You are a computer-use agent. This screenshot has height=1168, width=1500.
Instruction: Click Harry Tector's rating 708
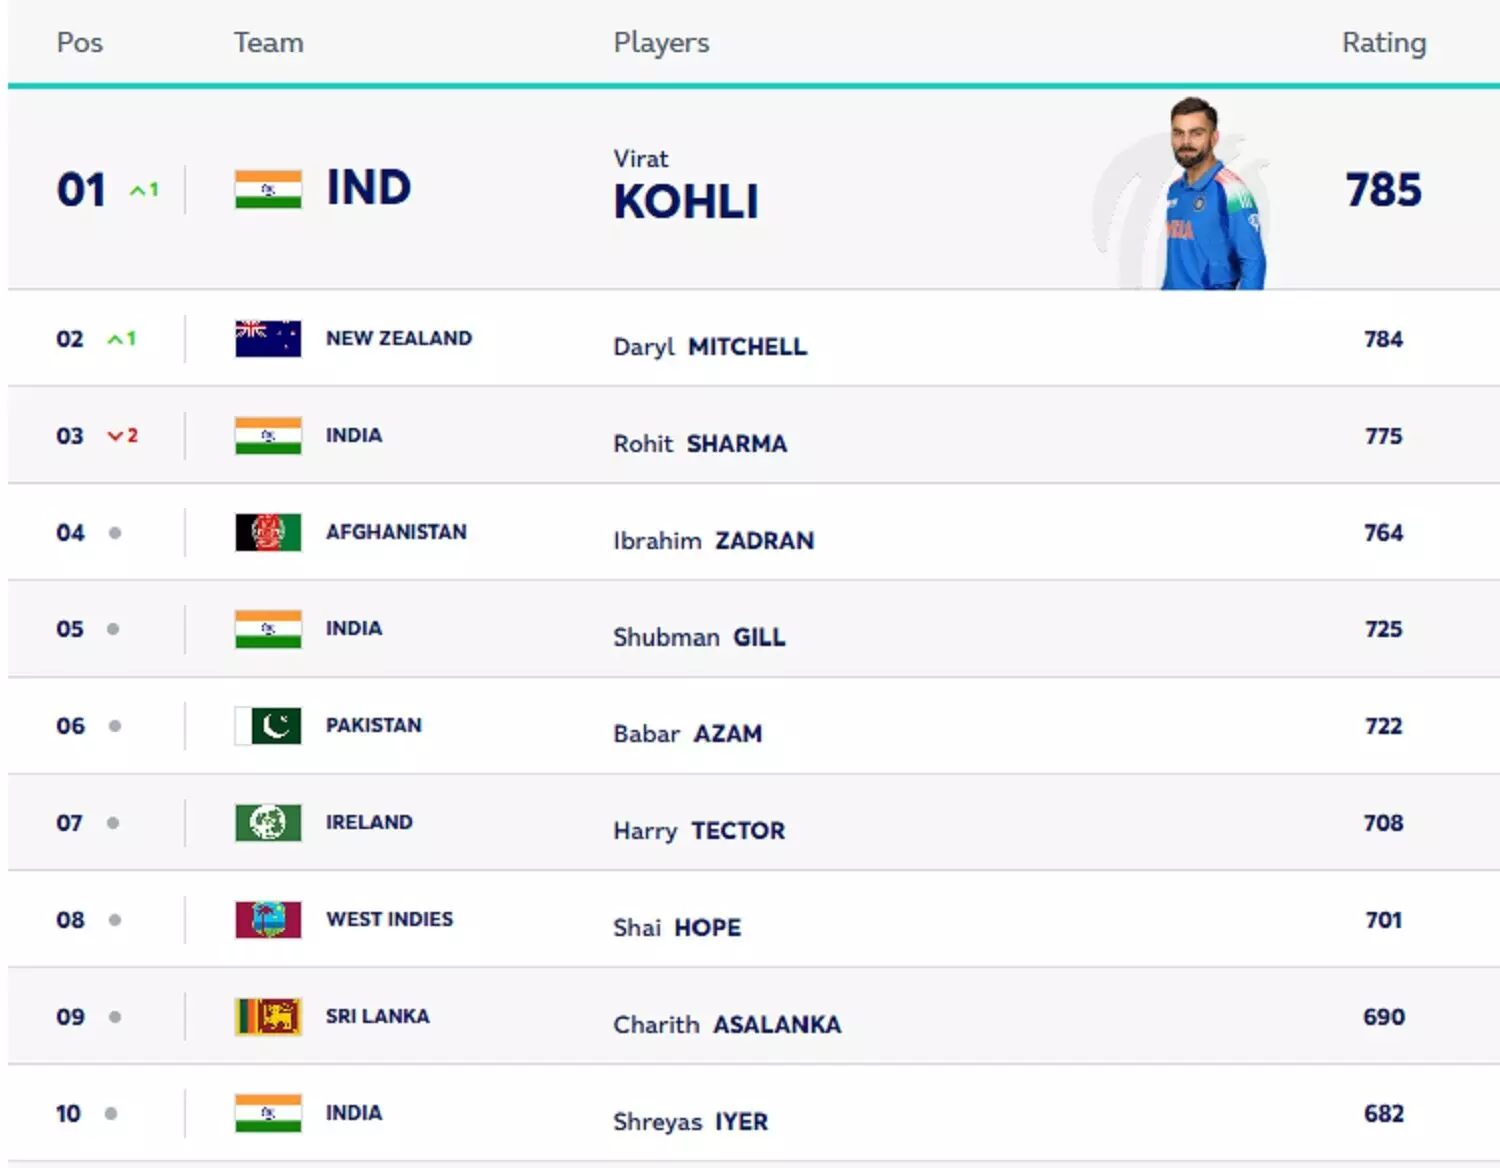(x=1384, y=823)
